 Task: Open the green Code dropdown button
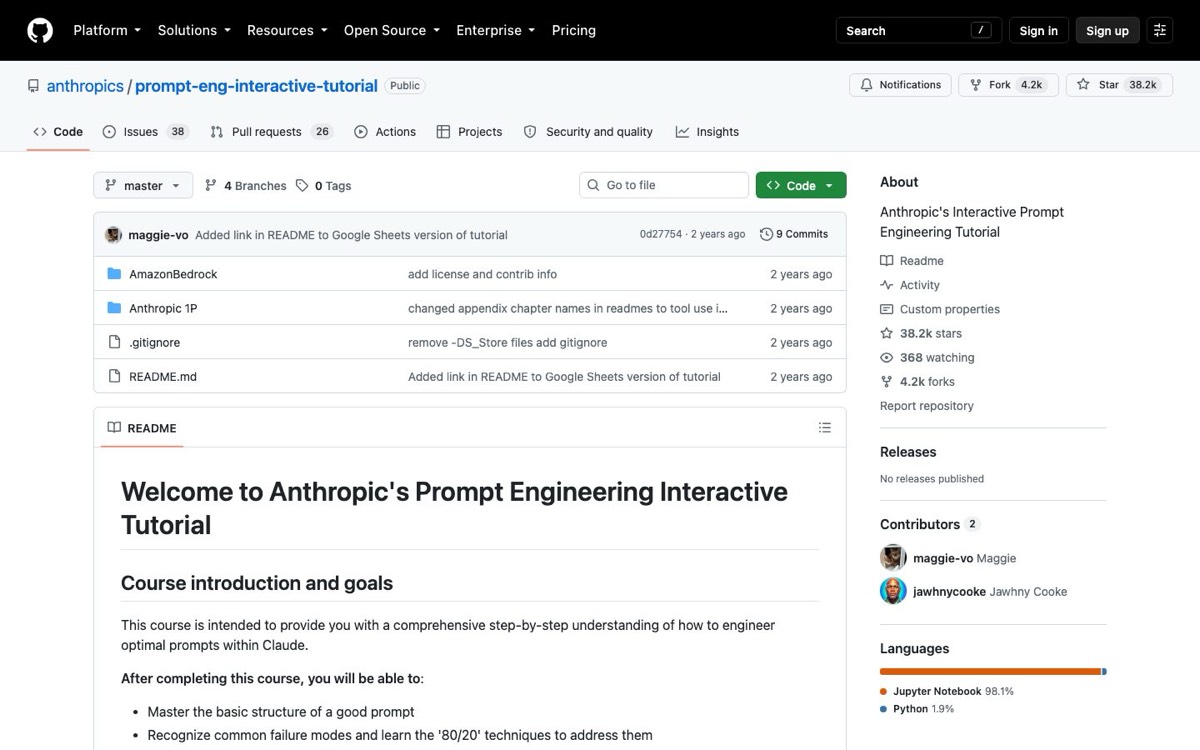tap(801, 185)
